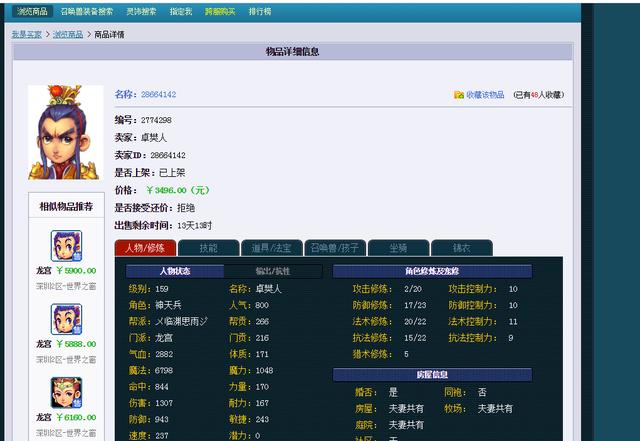Click the ￥5888.00 recommended price
The height and width of the screenshot is (441, 640).
[76, 344]
